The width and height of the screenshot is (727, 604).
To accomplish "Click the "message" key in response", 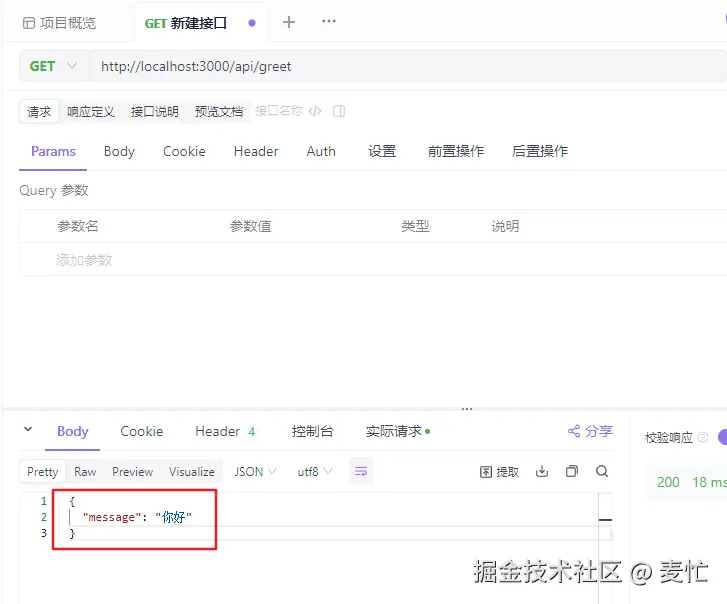I will pos(112,517).
